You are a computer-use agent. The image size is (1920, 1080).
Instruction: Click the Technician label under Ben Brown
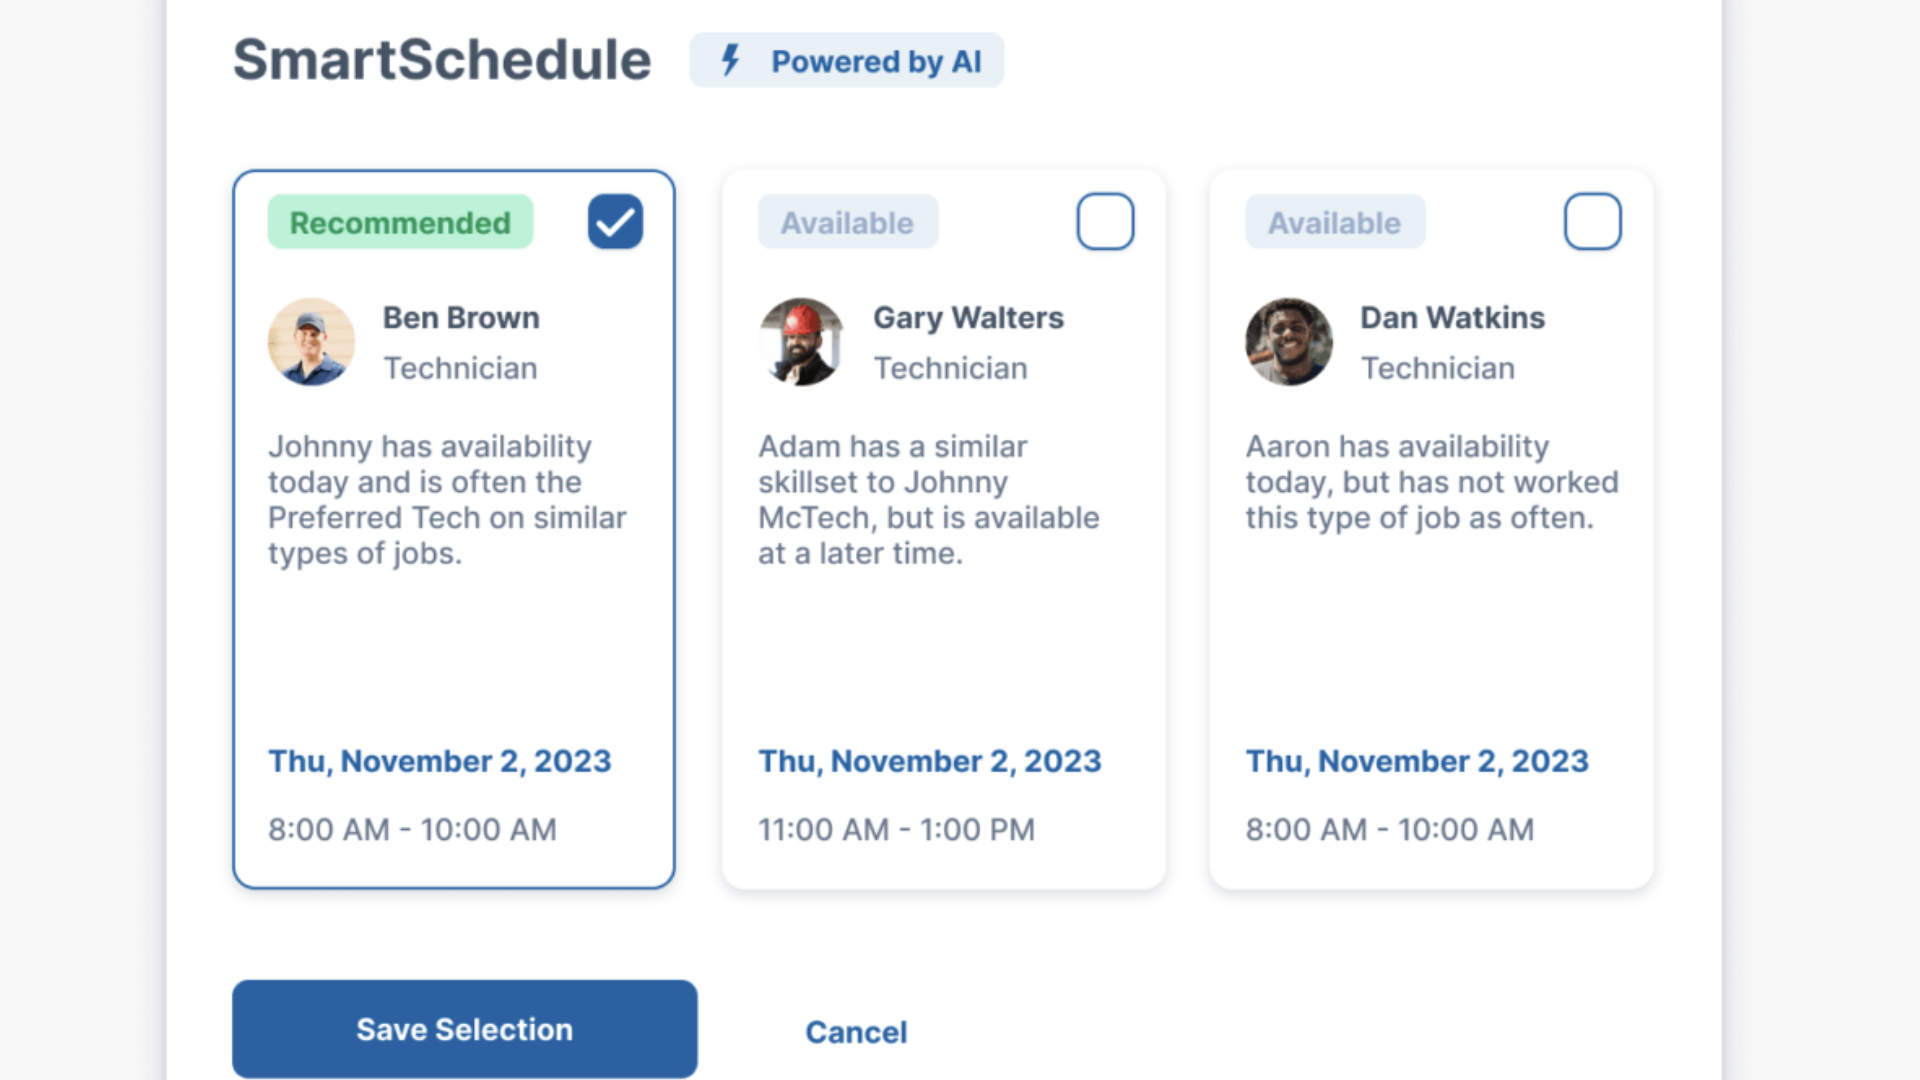(461, 368)
